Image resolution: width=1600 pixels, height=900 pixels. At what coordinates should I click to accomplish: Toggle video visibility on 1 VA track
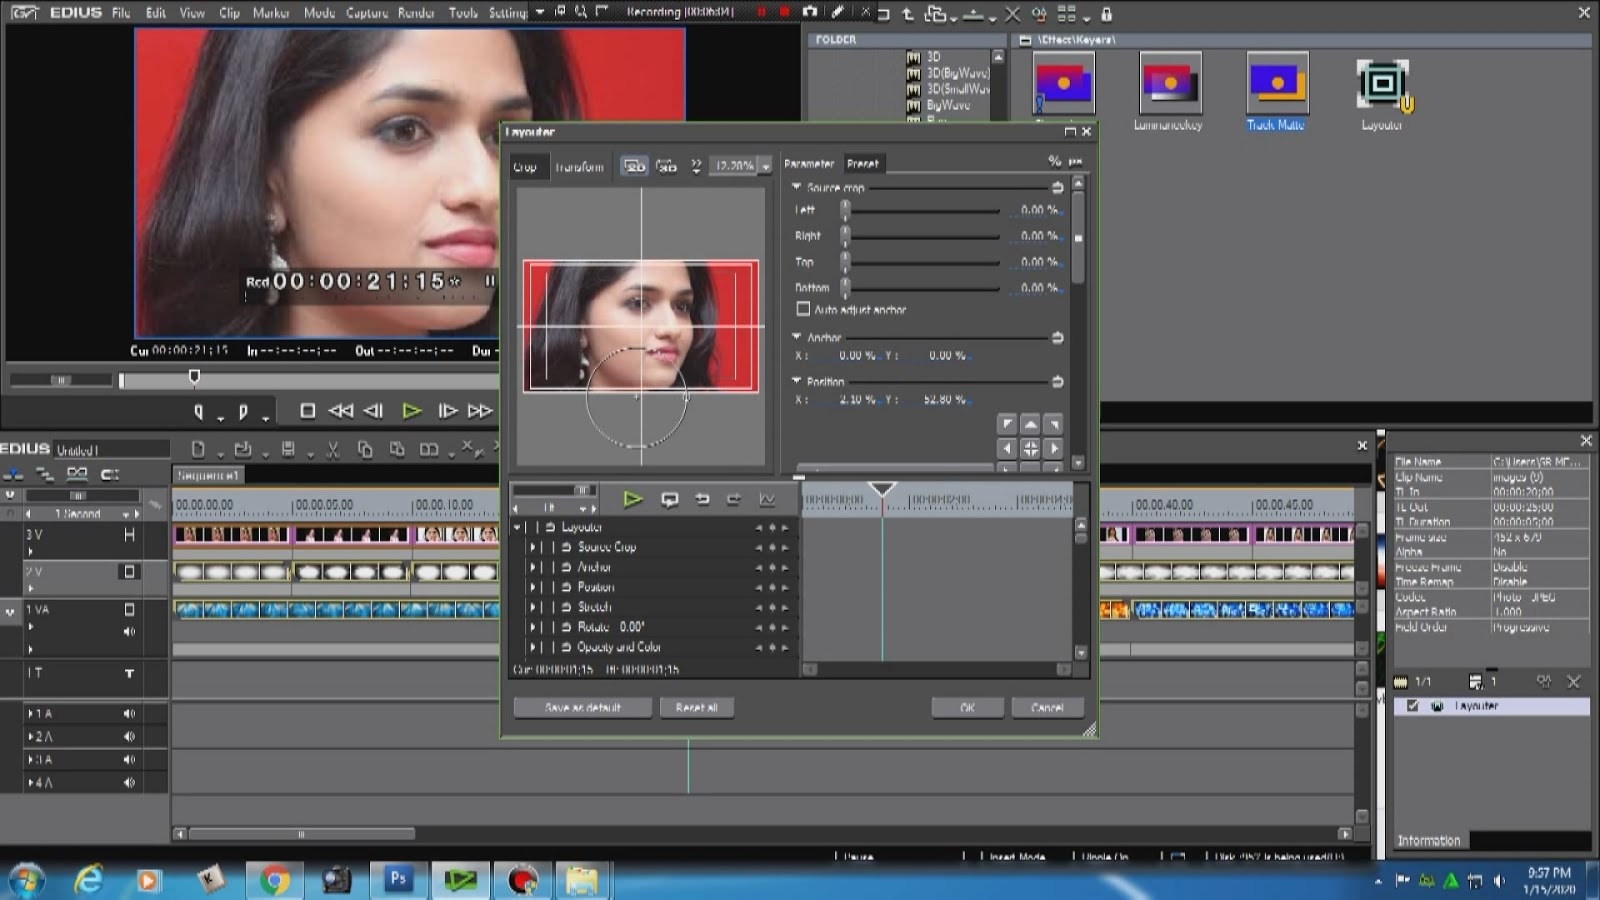129,609
